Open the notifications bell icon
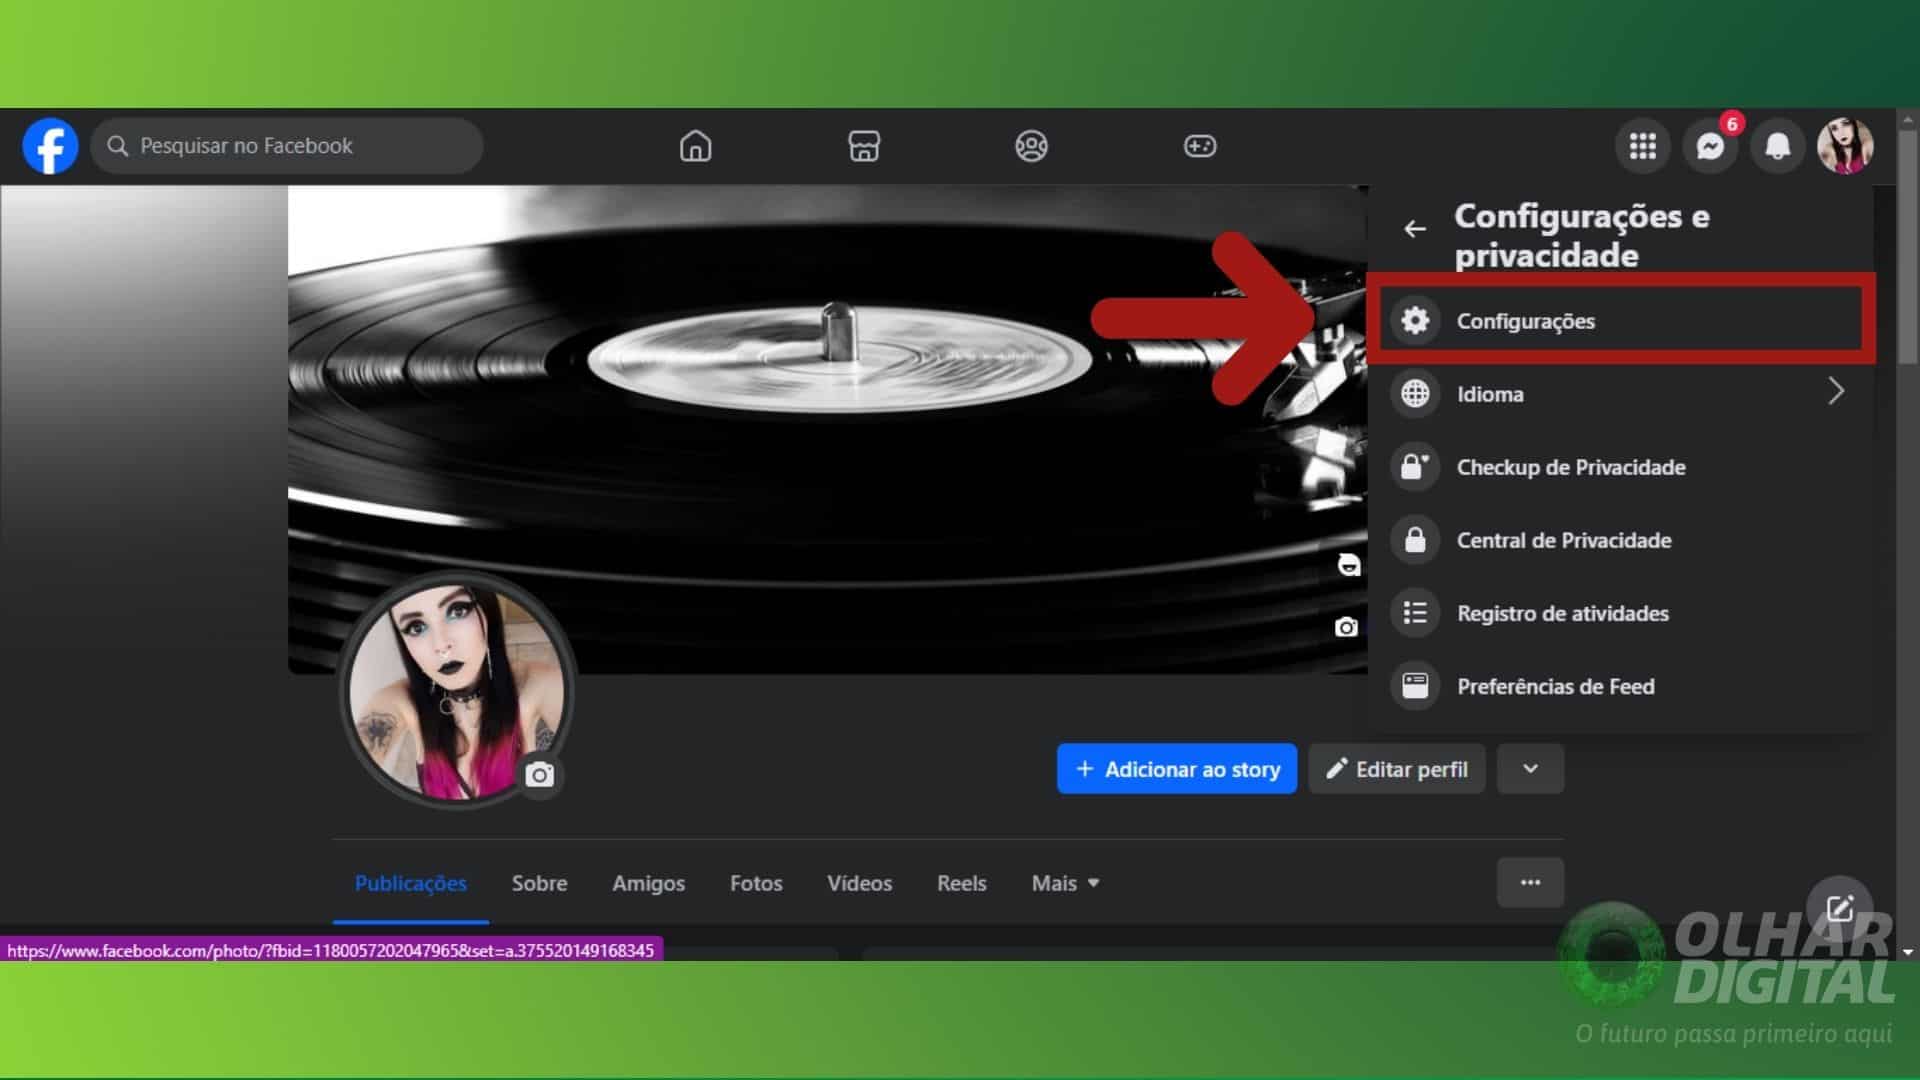 1777,146
